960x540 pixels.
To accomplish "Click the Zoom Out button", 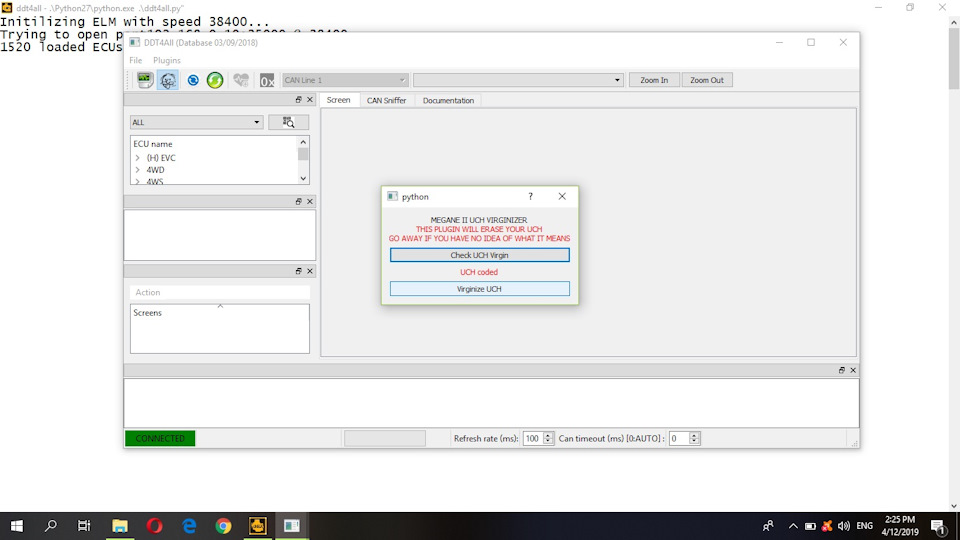I will [x=707, y=80].
